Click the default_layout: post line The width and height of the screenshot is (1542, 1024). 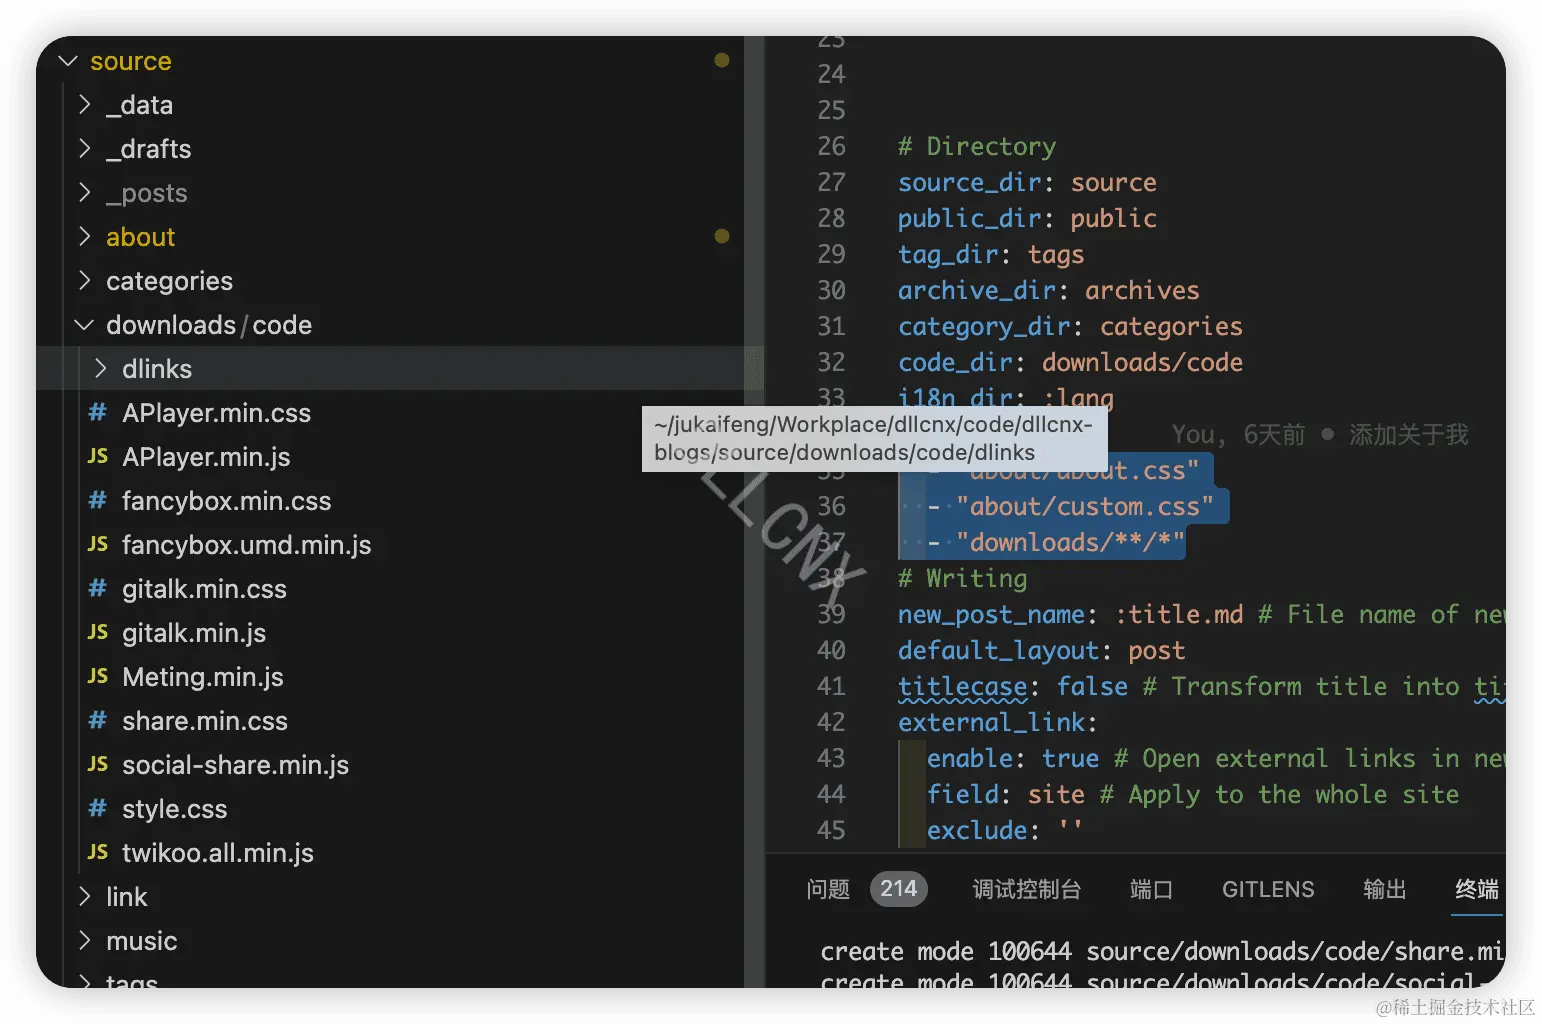pos(1041,650)
